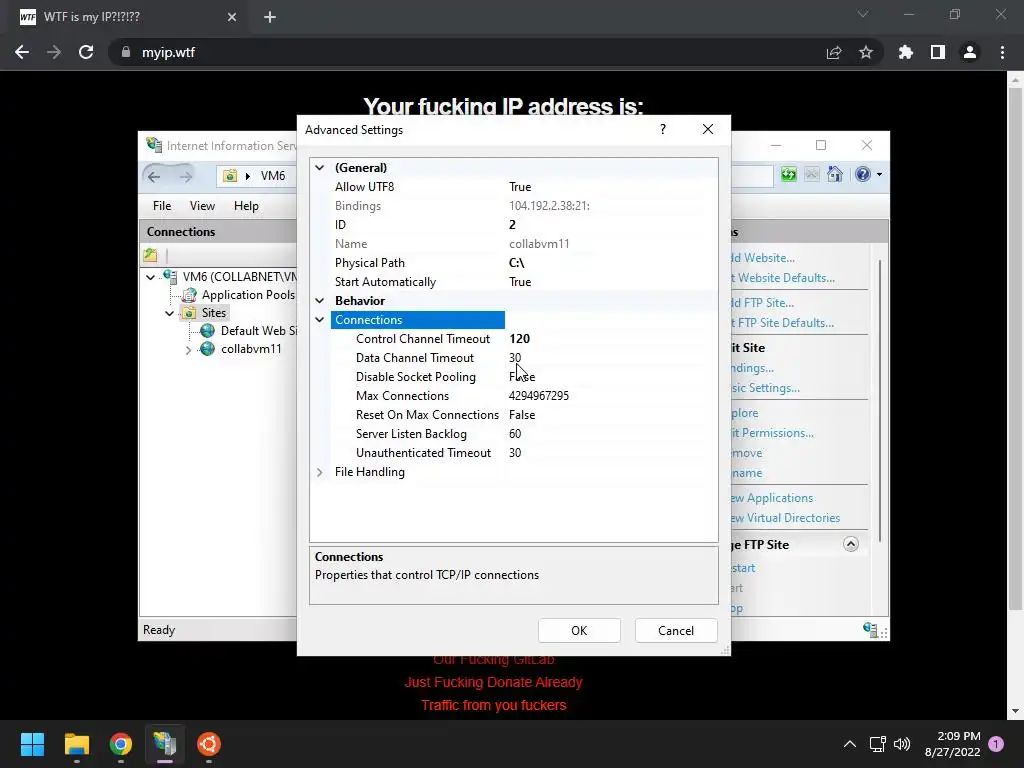This screenshot has width=1024, height=768.
Task: Click FTP Site Defaults action link
Action: pyautogui.click(x=783, y=323)
